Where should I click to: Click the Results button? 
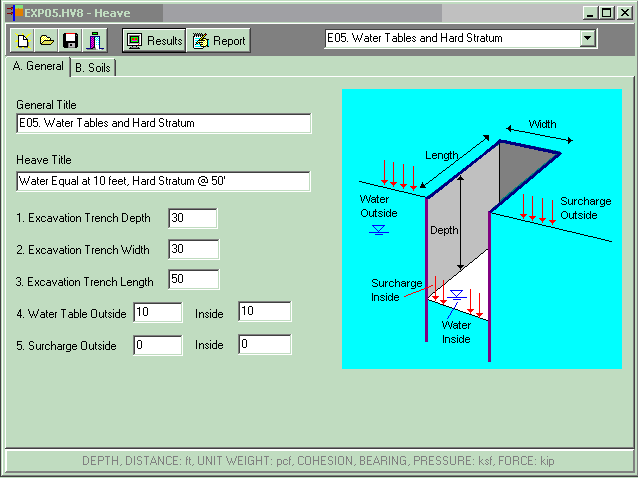154,40
